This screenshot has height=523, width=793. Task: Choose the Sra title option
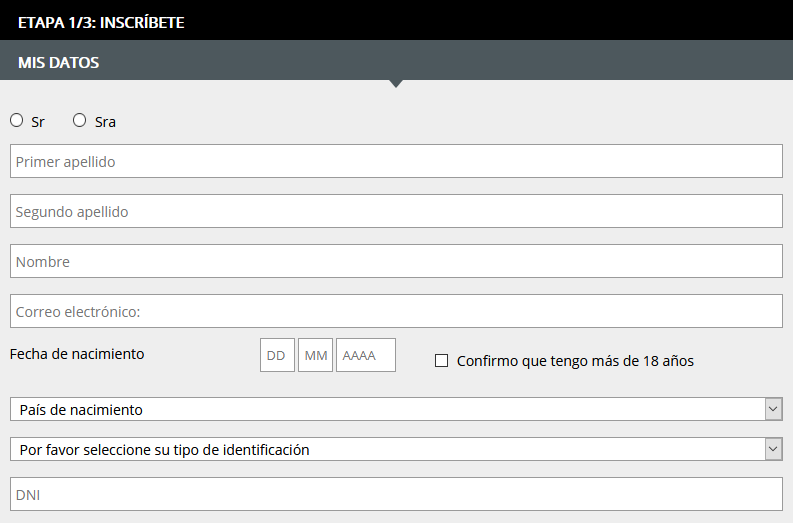(x=79, y=120)
